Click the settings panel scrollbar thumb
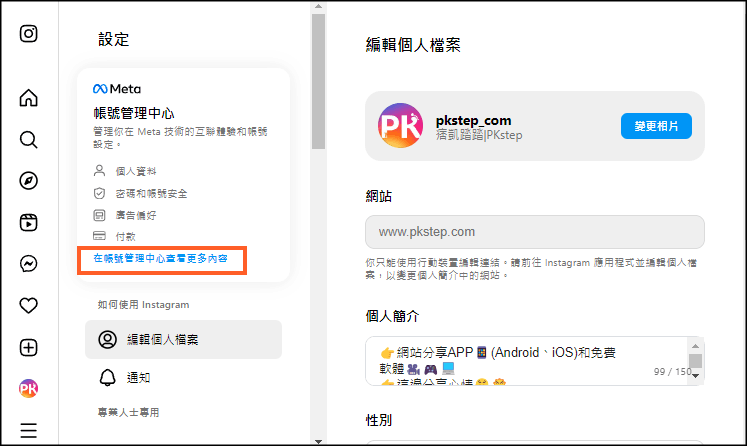This screenshot has height=446, width=747. point(318,81)
